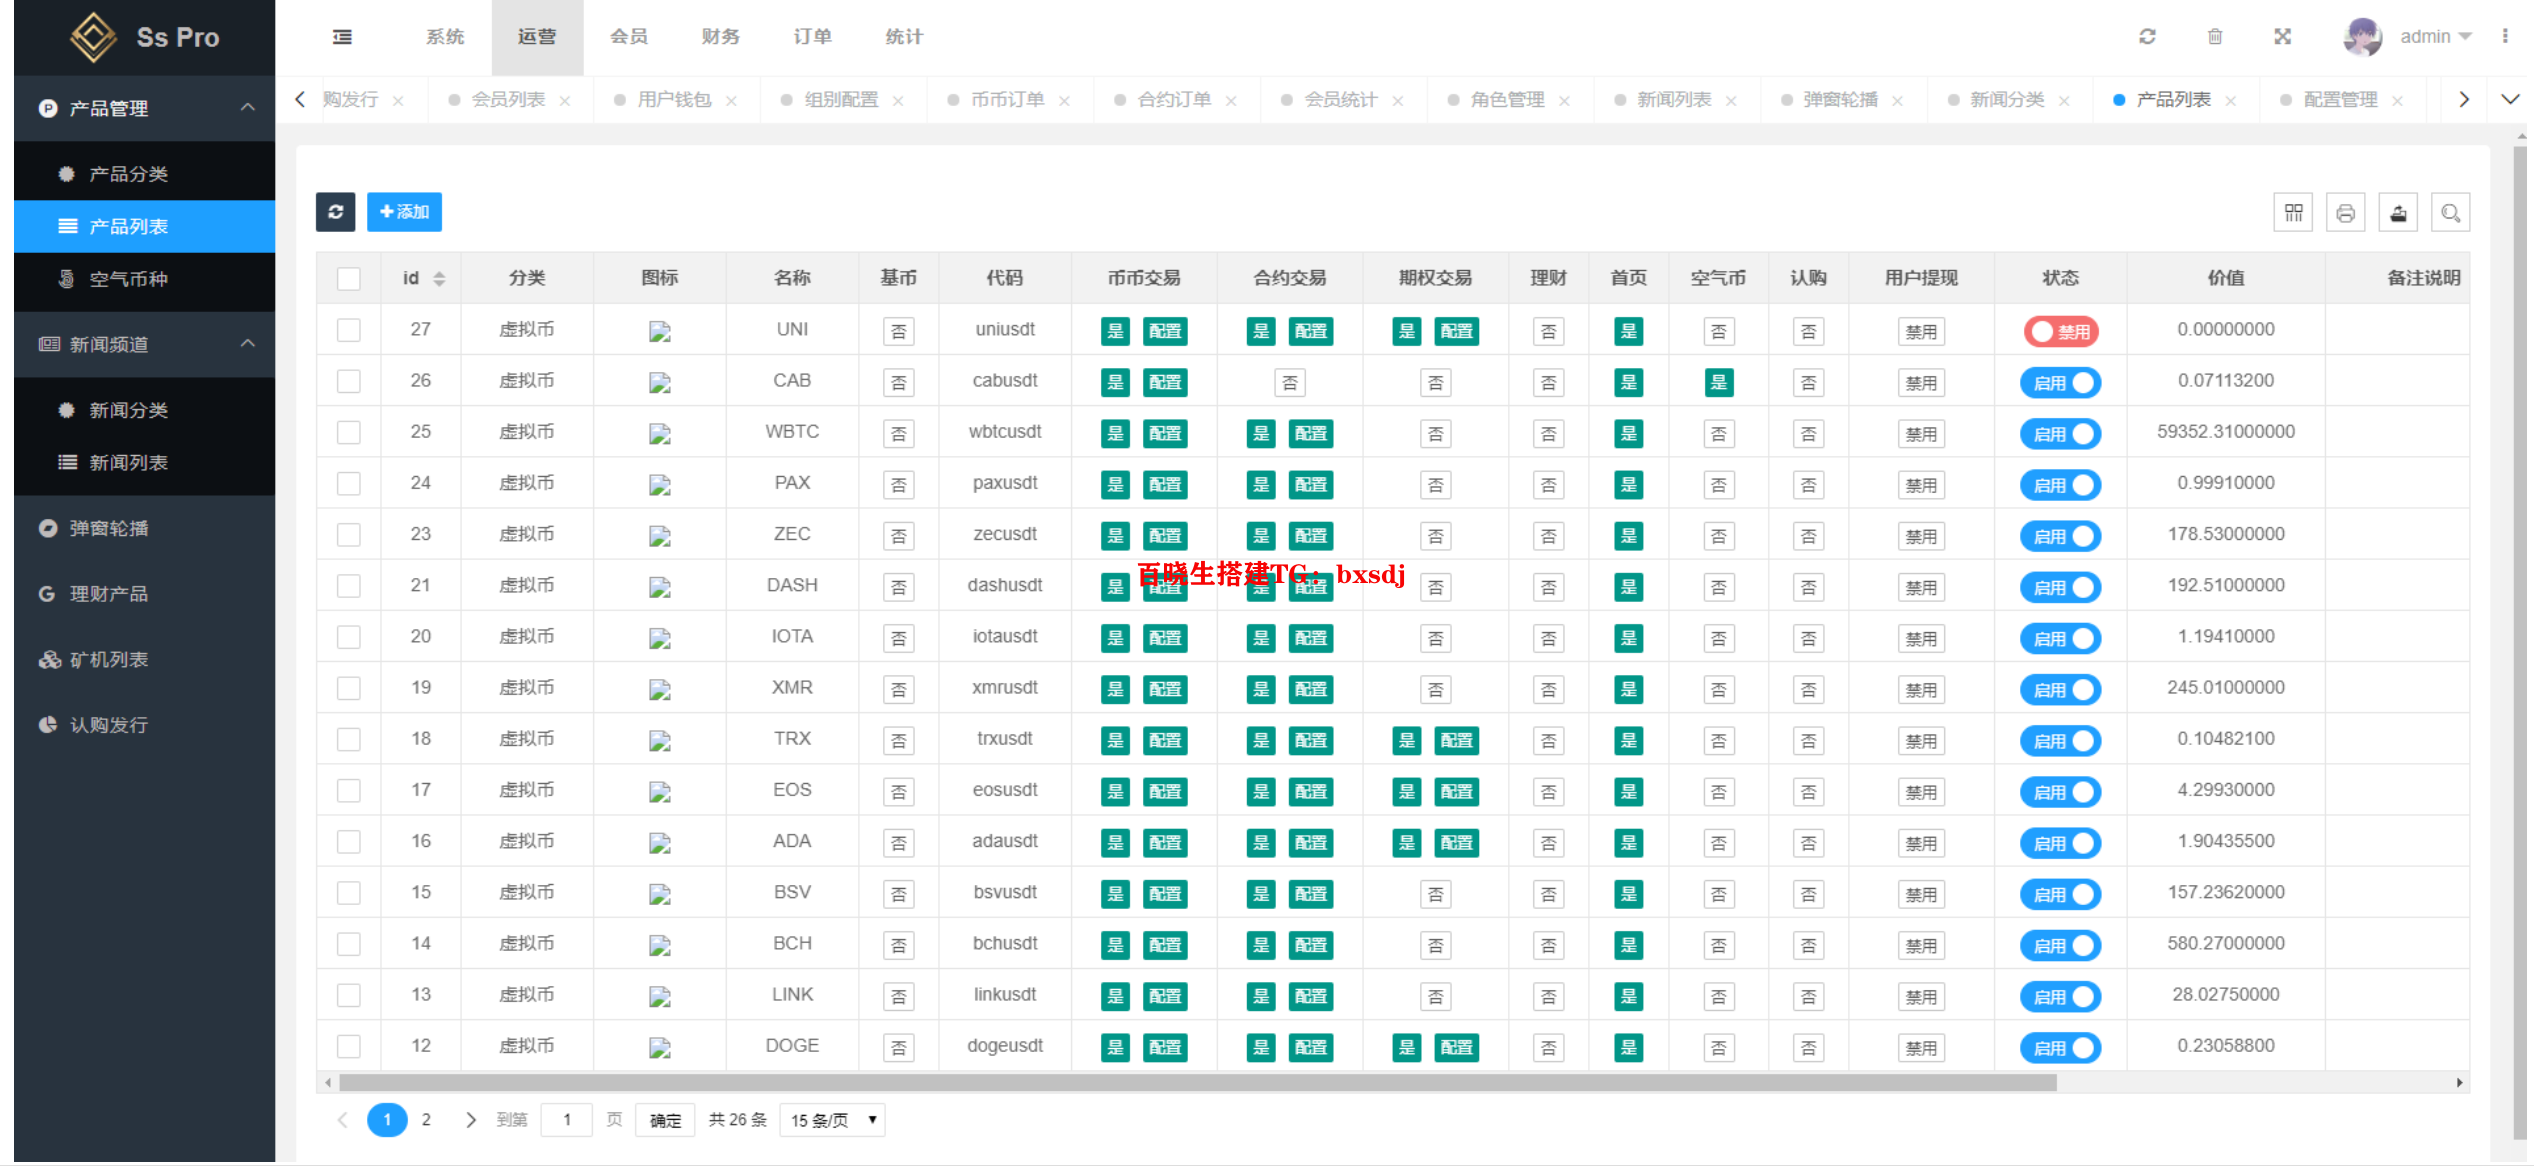Open 矿机列表 in the sidebar
The image size is (2534, 1167).
click(109, 661)
